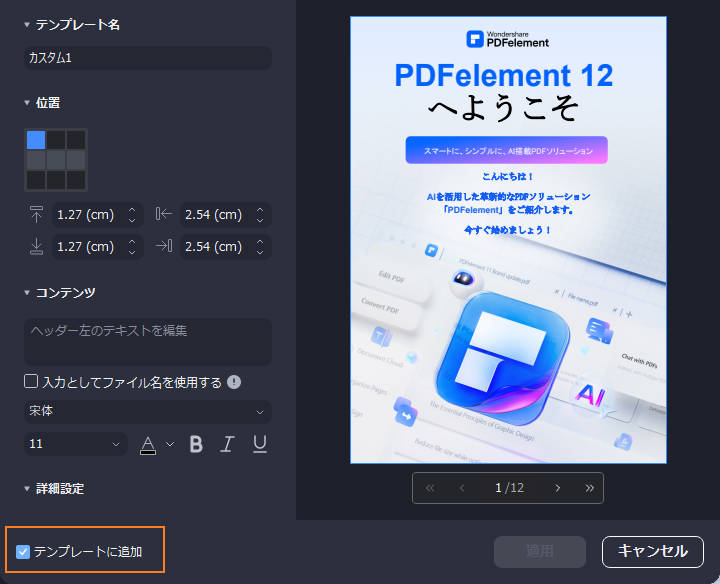Screen dimensions: 720x584
Task: Decrease bottom margin 1.27 cm stepper
Action: coord(132,252)
